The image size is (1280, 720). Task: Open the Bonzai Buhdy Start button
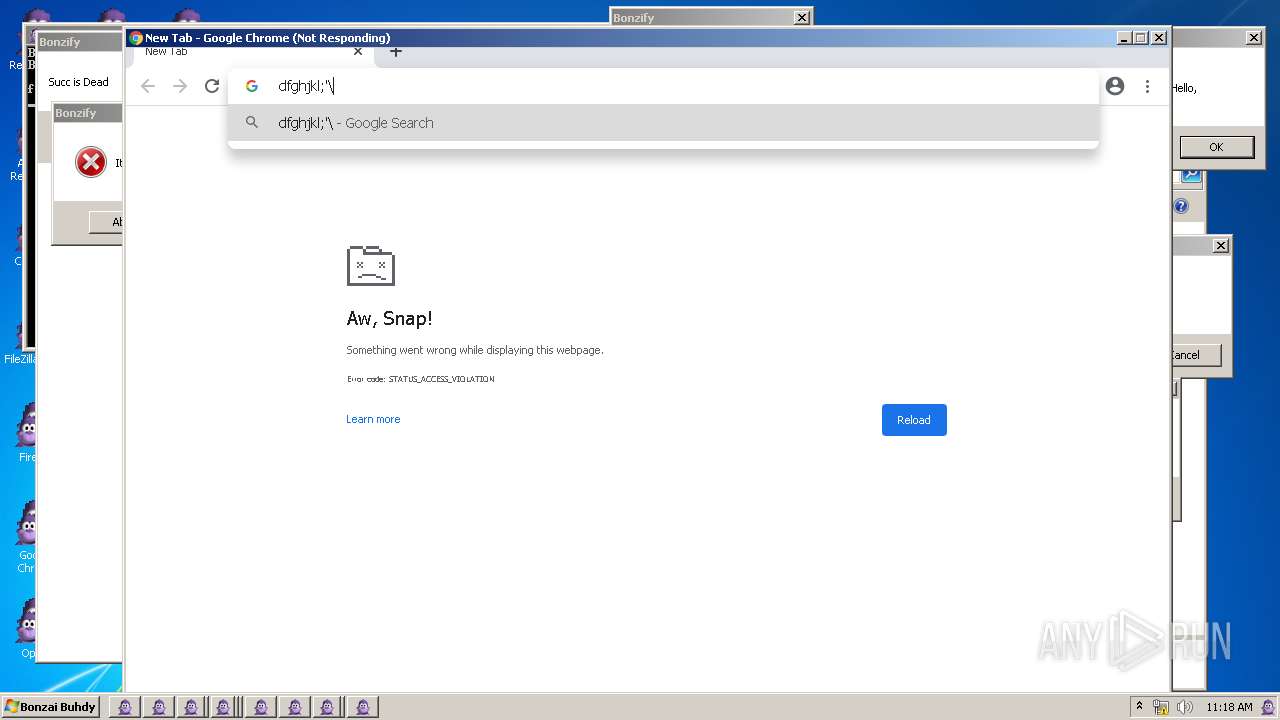pyautogui.click(x=50, y=707)
